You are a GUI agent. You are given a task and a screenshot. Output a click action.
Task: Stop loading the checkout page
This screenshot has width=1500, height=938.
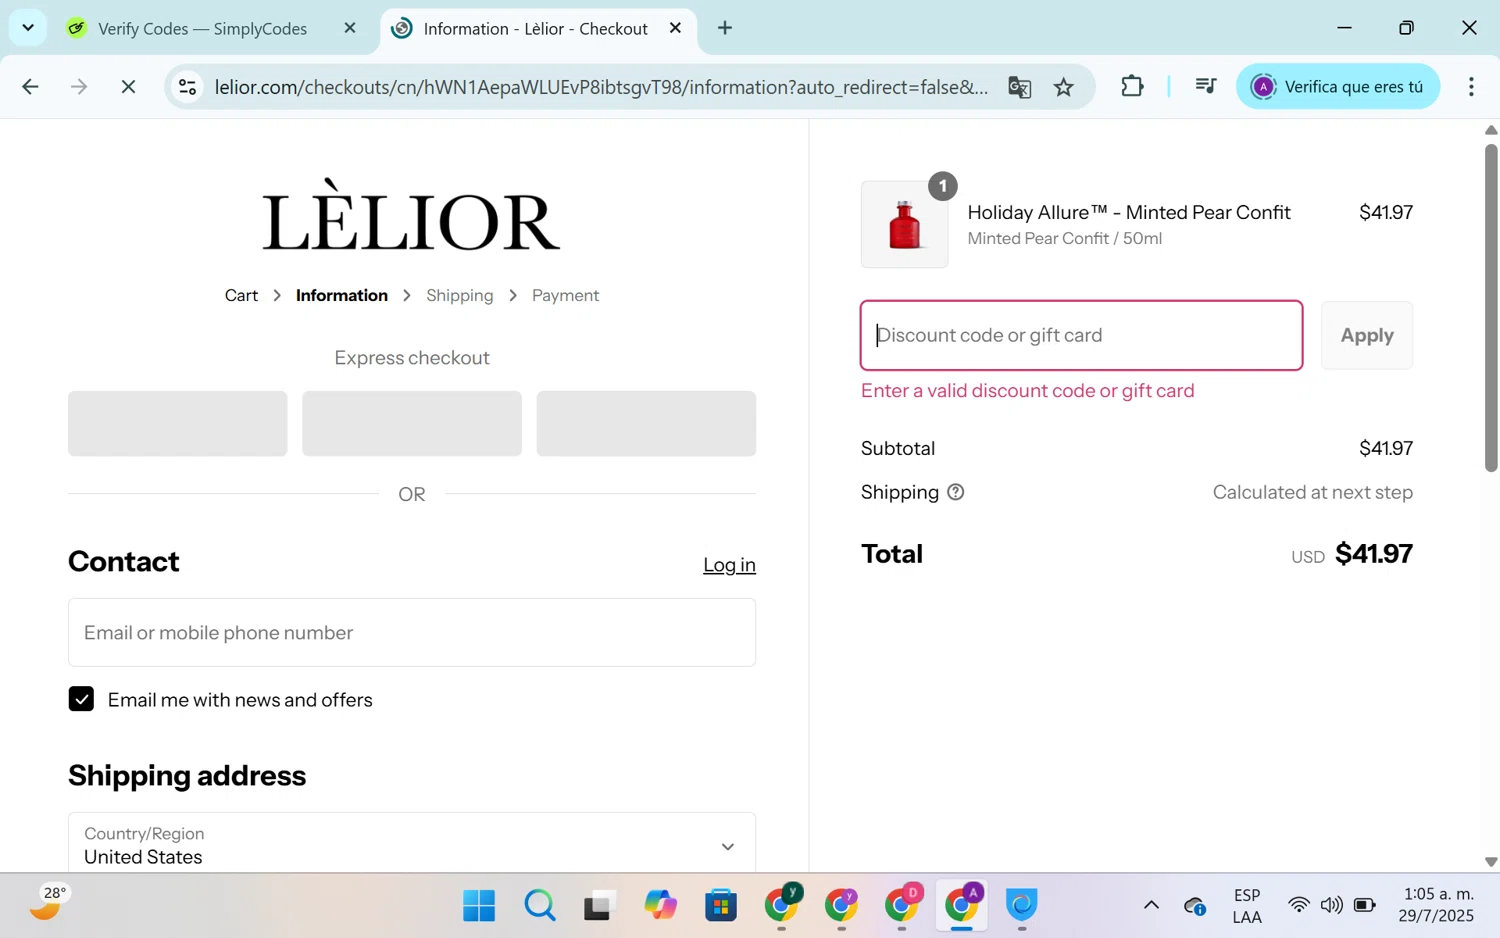128,87
